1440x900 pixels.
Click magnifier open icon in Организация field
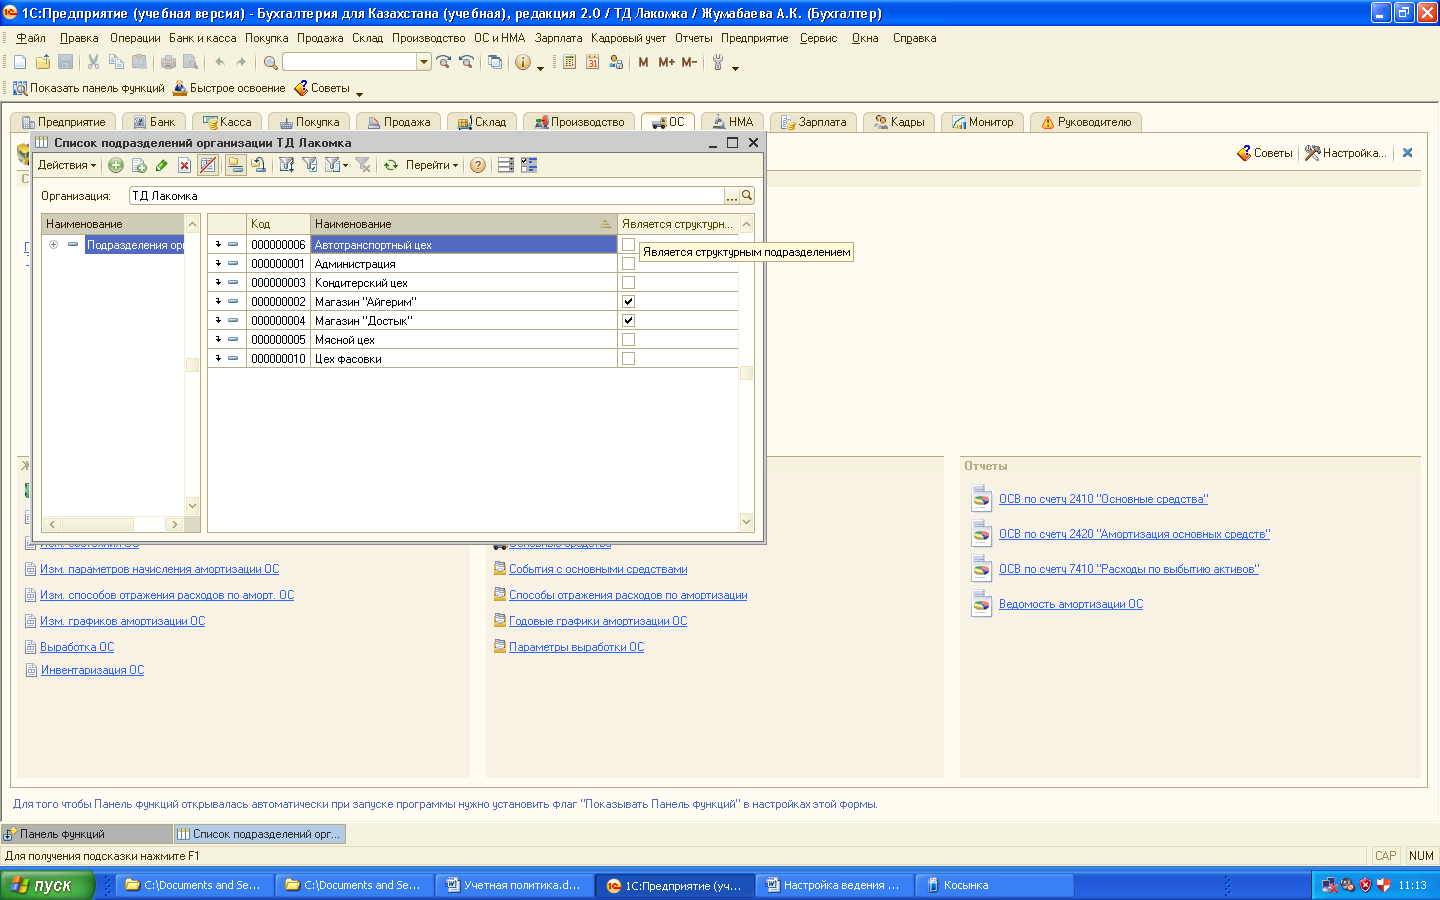pyautogui.click(x=747, y=195)
